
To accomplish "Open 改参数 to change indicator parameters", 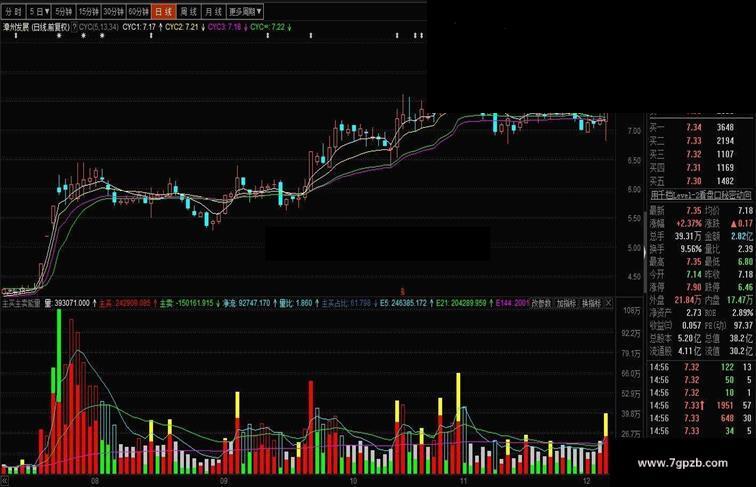I will (540, 303).
